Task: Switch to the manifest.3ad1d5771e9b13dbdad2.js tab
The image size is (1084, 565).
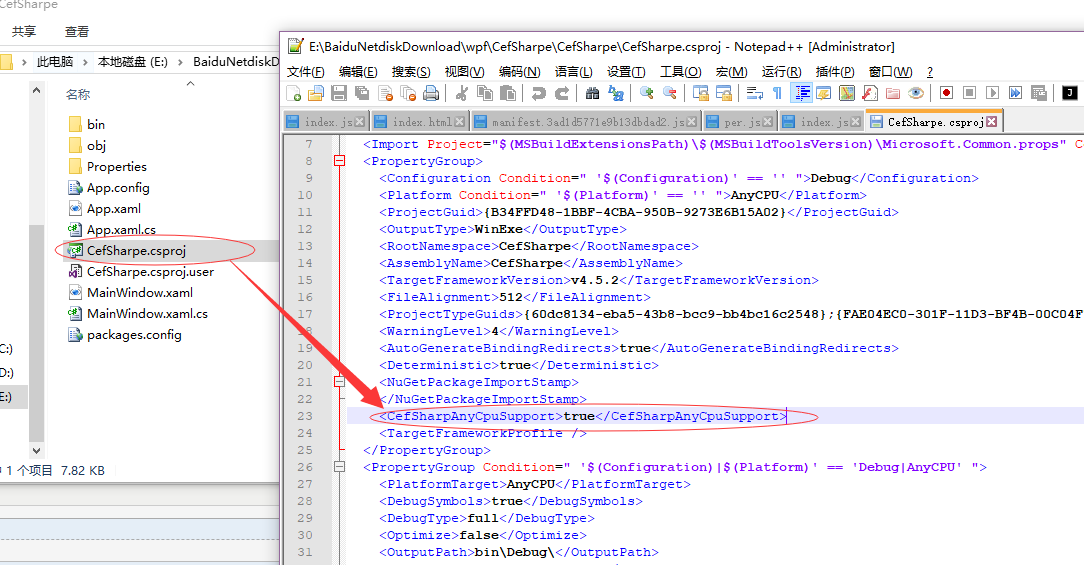Action: [586, 122]
